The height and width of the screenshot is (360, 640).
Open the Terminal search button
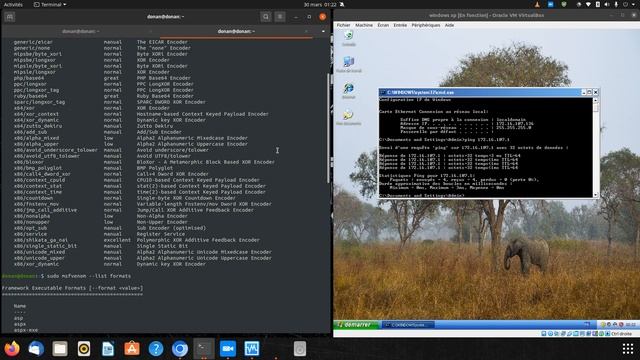[x=266, y=17]
